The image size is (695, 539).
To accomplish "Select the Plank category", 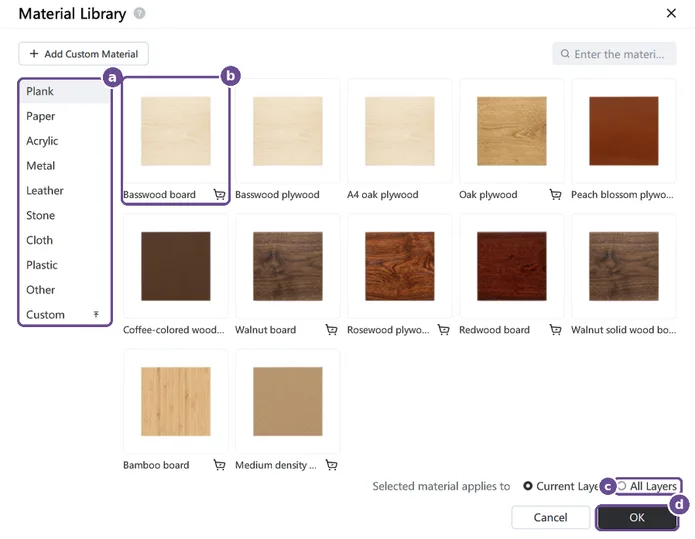I will click(65, 91).
